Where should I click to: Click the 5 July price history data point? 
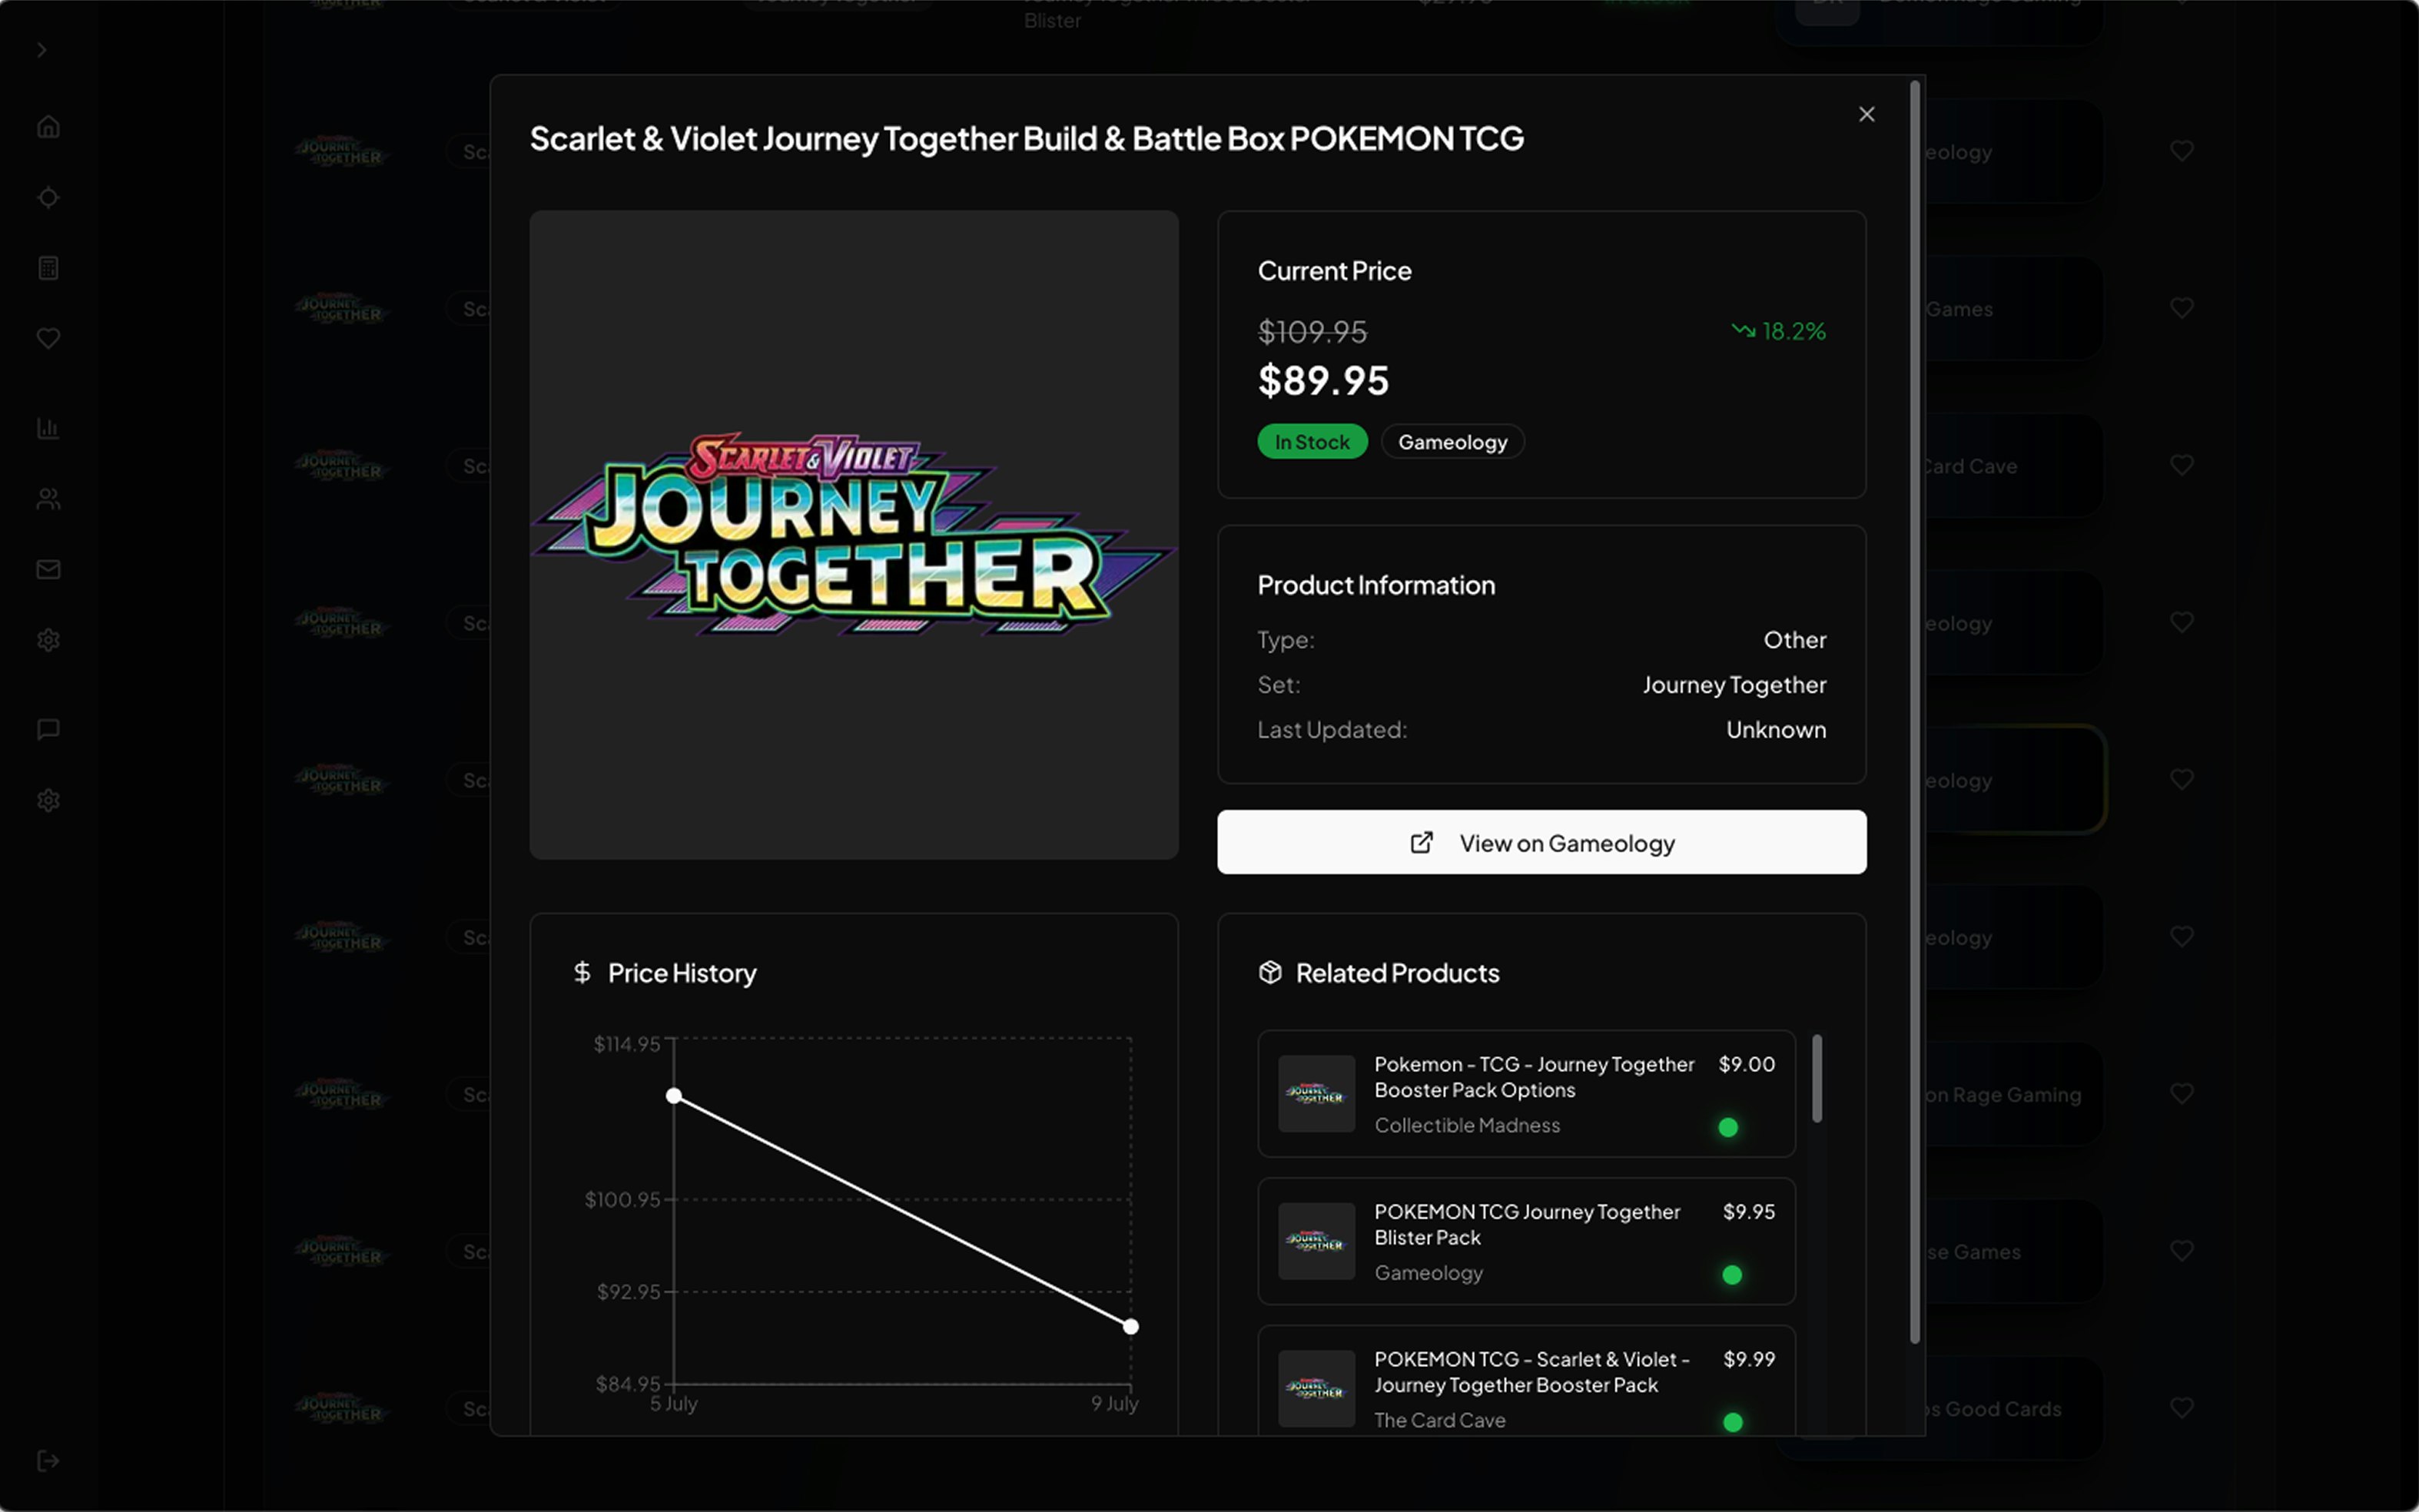coord(674,1096)
